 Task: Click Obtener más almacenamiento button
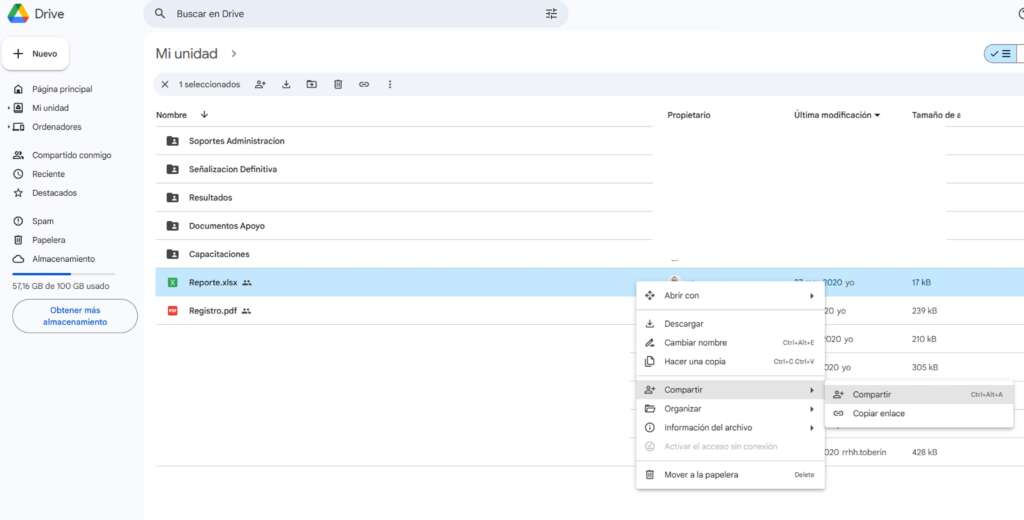coord(75,316)
